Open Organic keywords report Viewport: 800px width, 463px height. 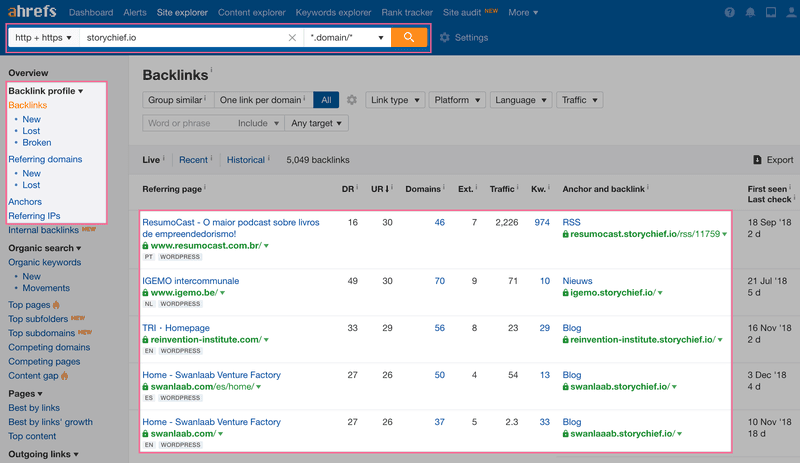click(44, 262)
